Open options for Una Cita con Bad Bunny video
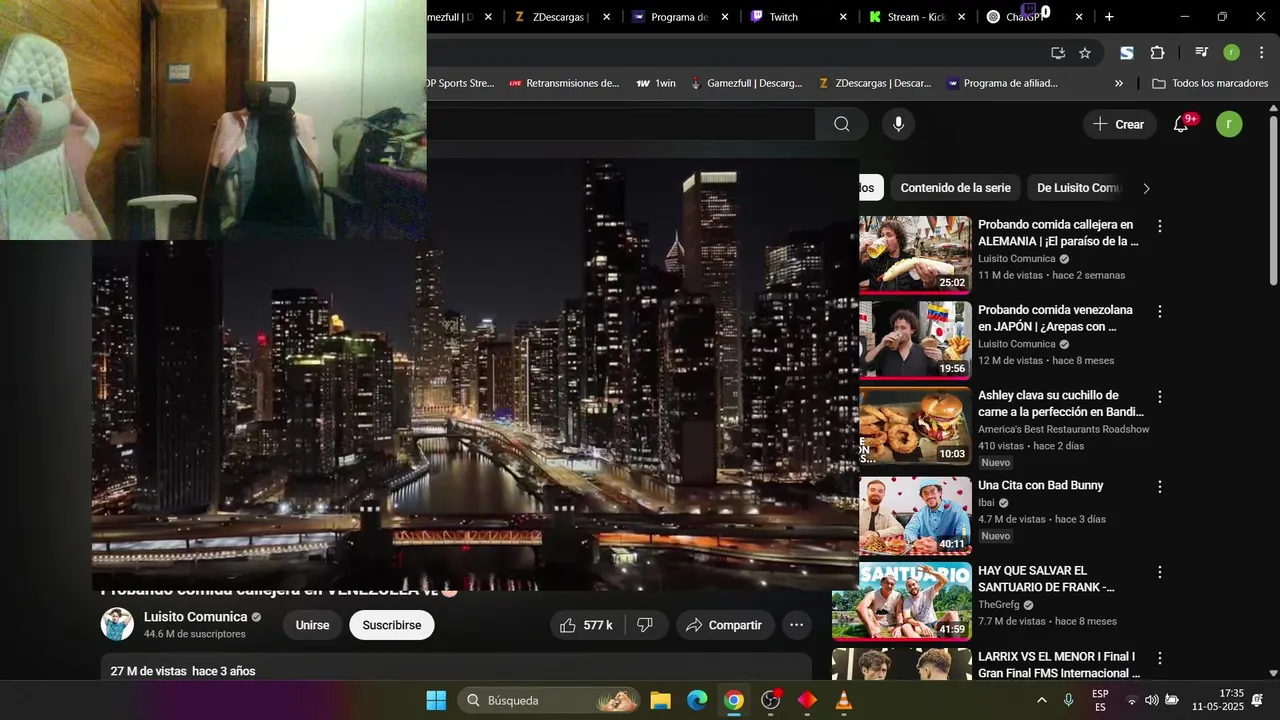Screen dimensions: 1280x720 (x=1160, y=487)
